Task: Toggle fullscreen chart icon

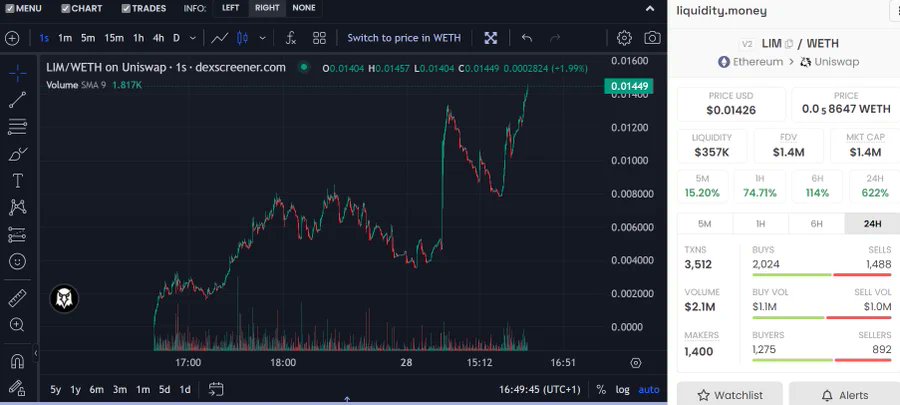Action: pos(490,38)
